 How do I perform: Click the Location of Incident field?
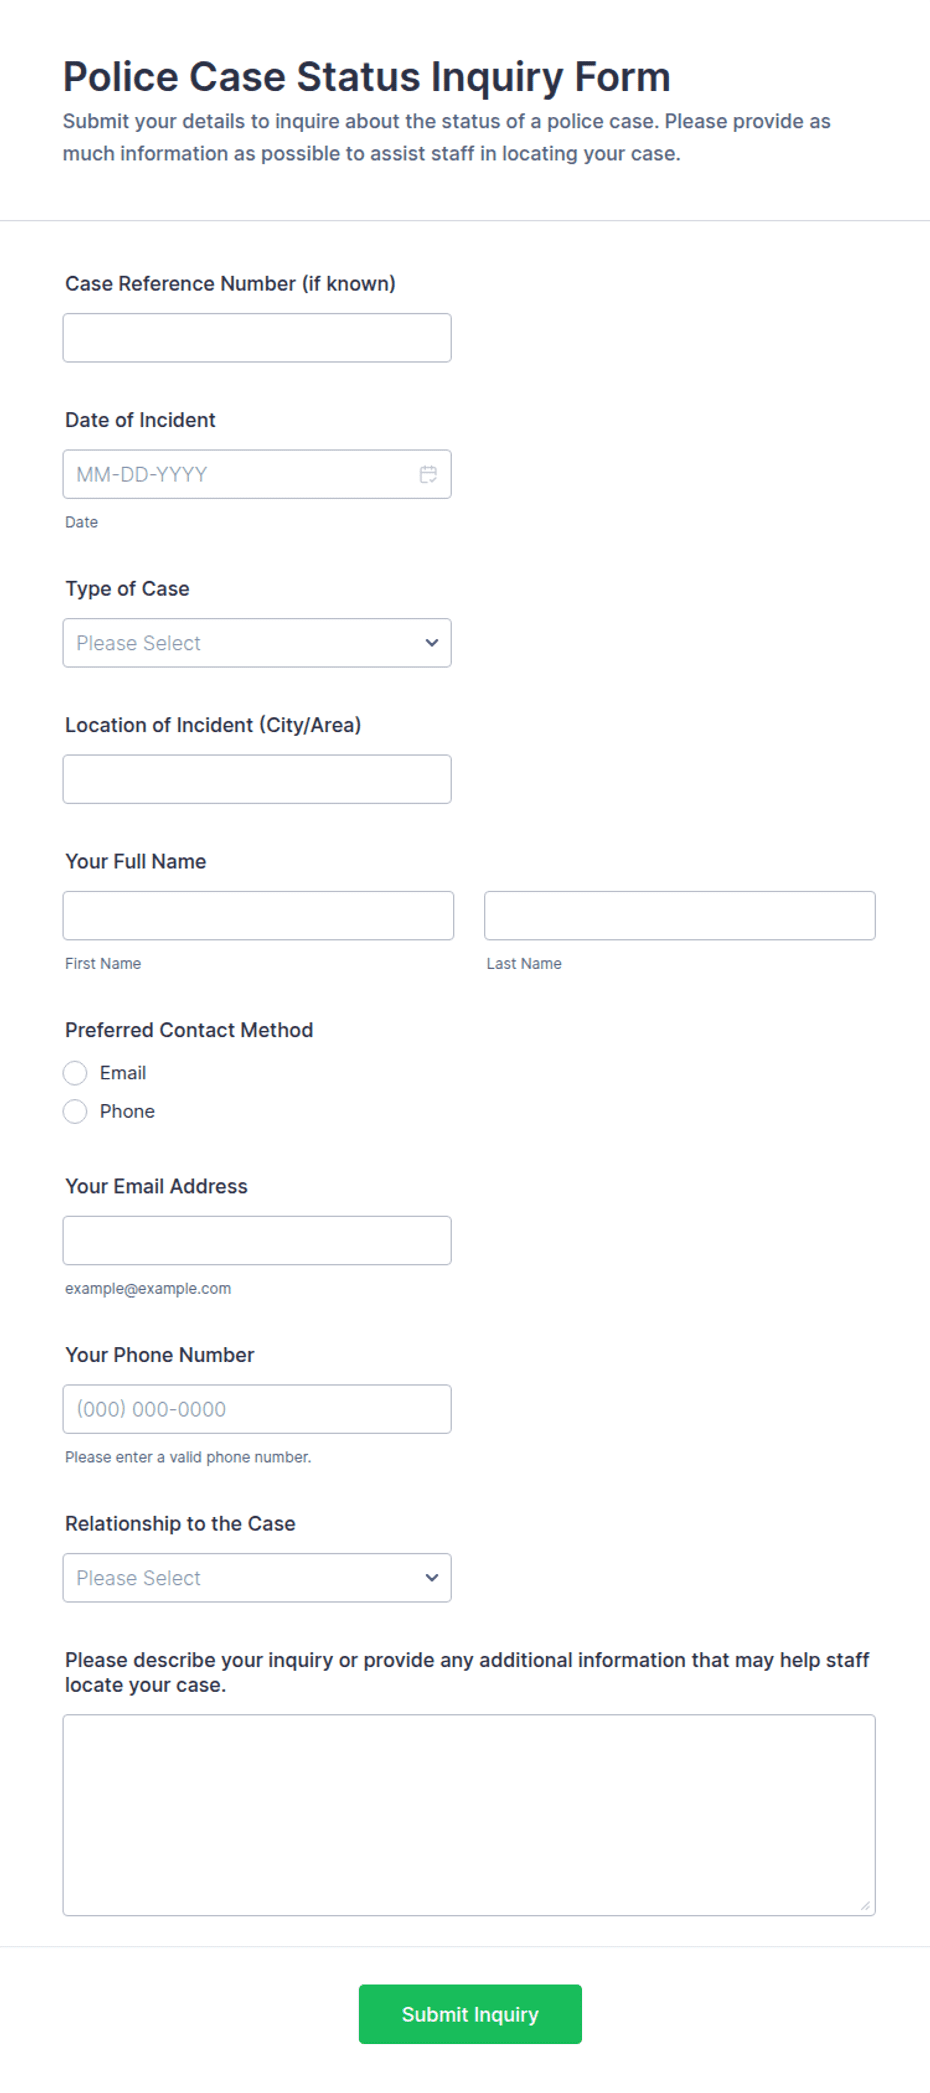click(256, 779)
